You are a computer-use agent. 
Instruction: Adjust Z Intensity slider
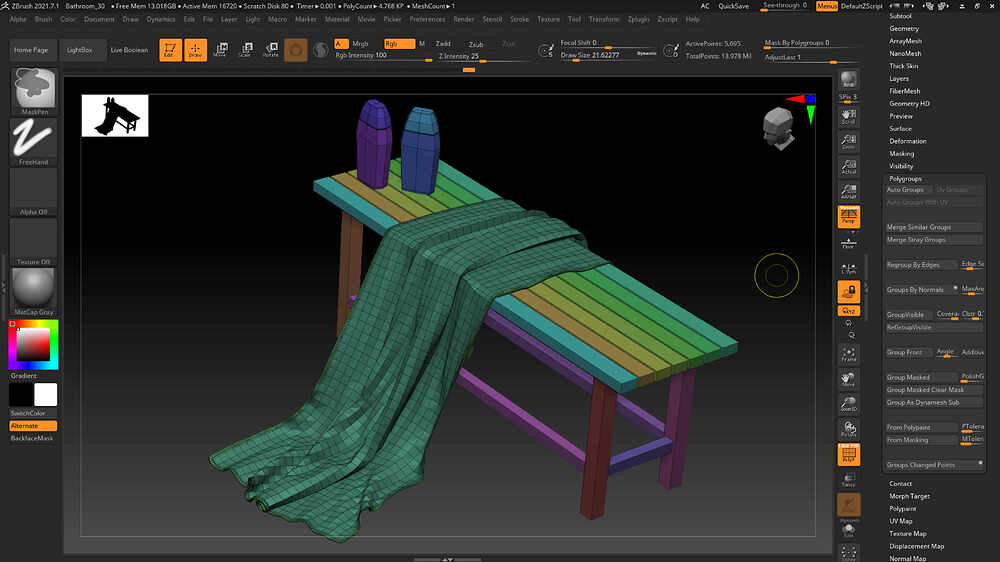pyautogui.click(x=483, y=57)
